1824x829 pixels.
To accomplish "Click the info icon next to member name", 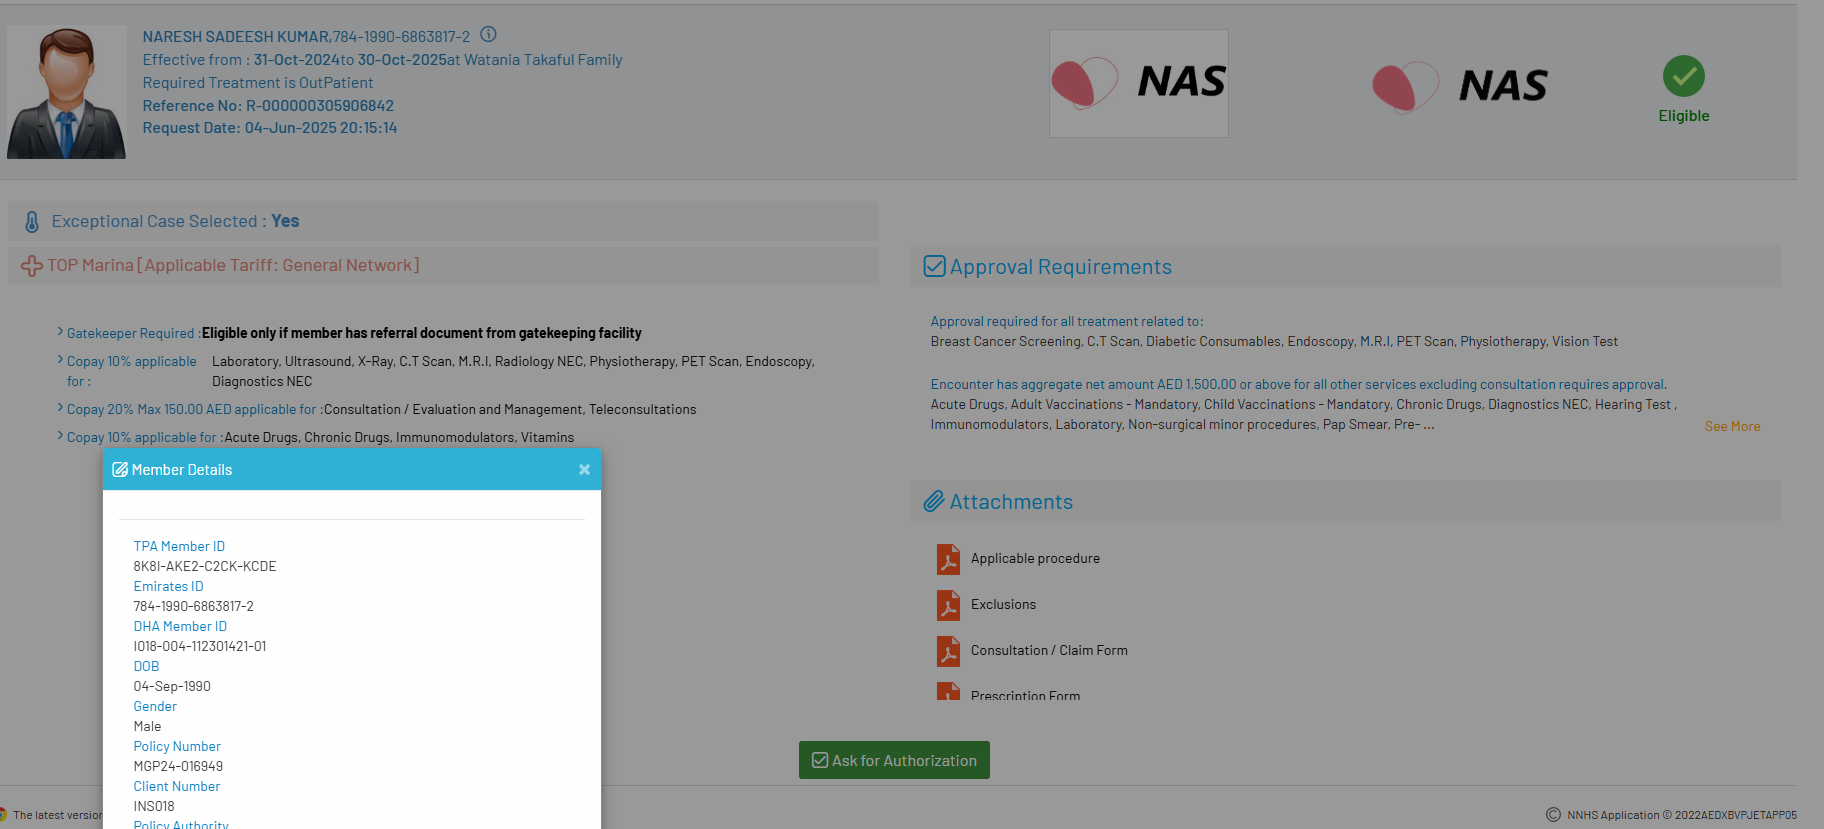I will (488, 35).
